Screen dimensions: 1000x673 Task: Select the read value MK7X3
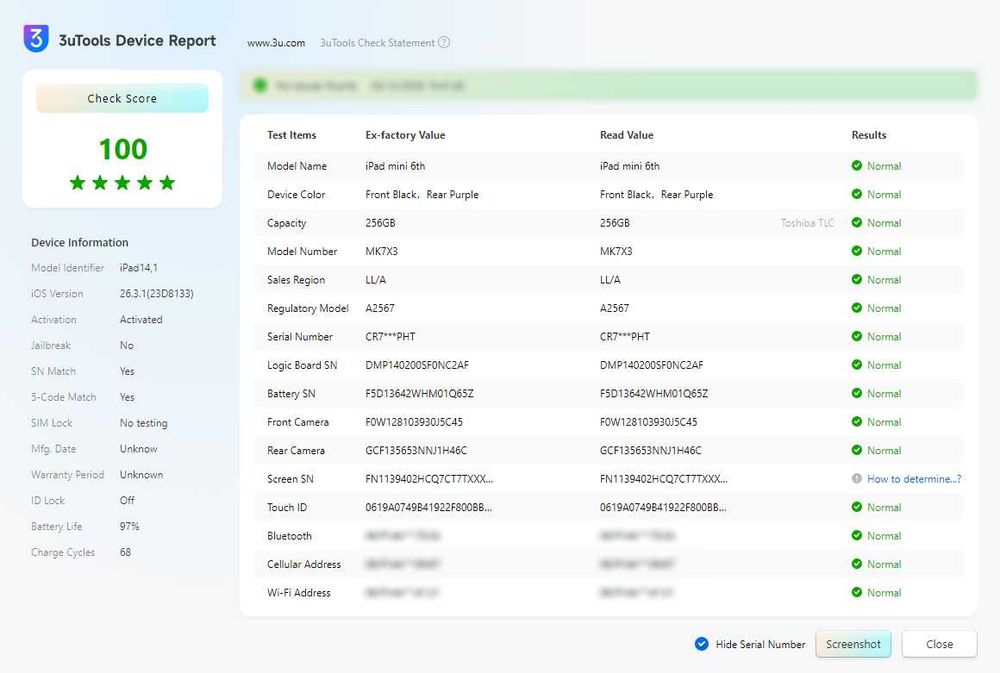616,251
